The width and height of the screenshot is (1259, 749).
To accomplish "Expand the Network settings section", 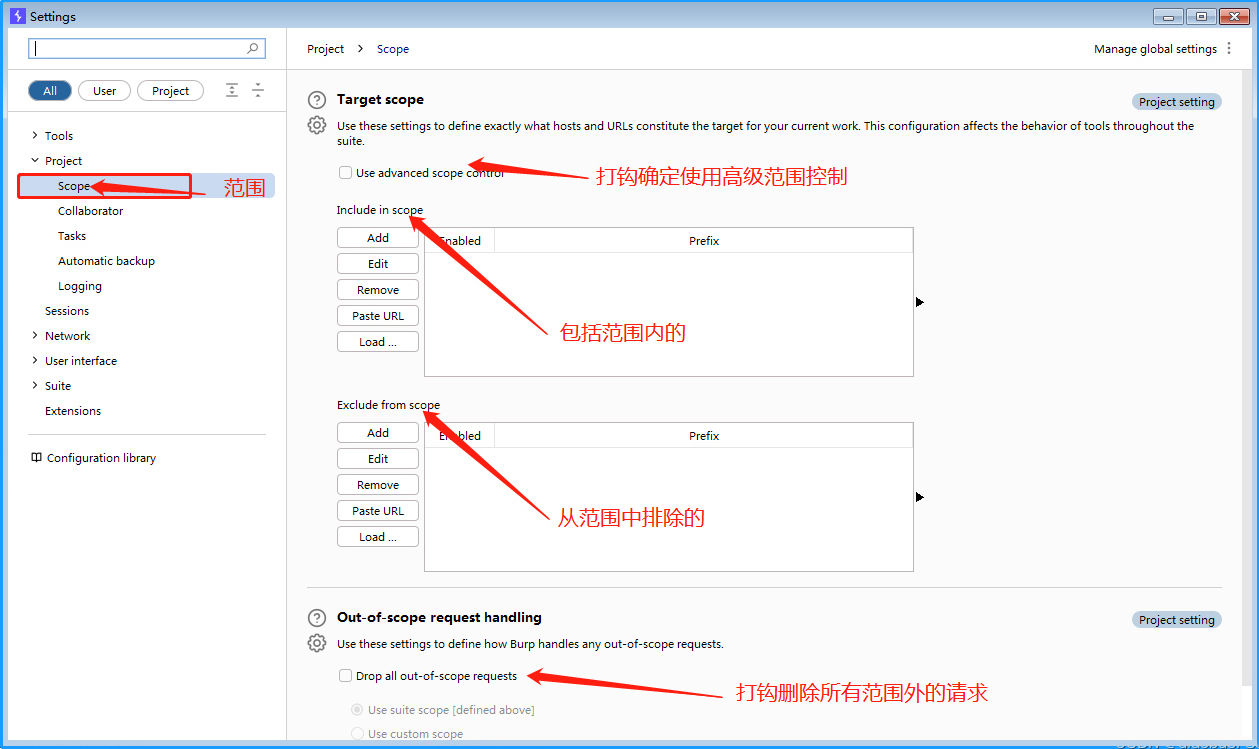I will [35, 336].
